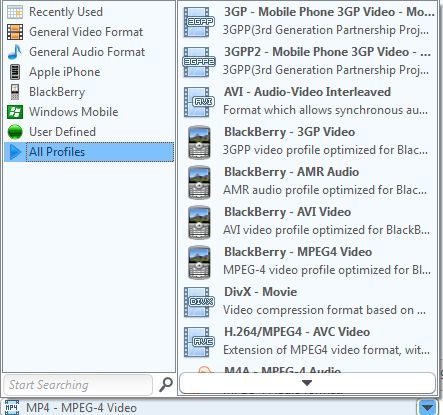This screenshot has width=443, height=415.
Task: Click the MP4 - MPEG-4 Video profile box
Action: (210, 407)
